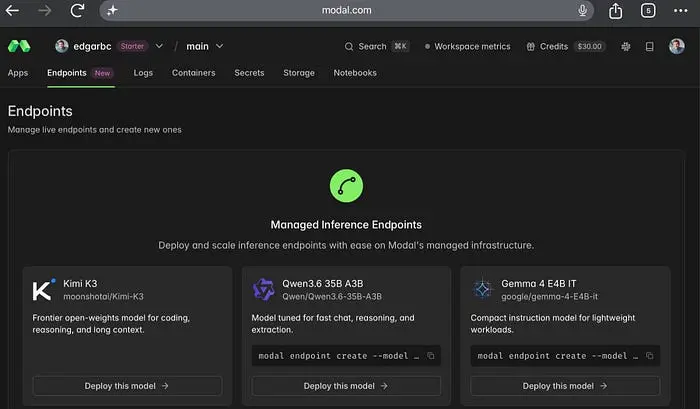Go forward with the browser forward arrow
The height and width of the screenshot is (409, 700).
pos(45,10)
